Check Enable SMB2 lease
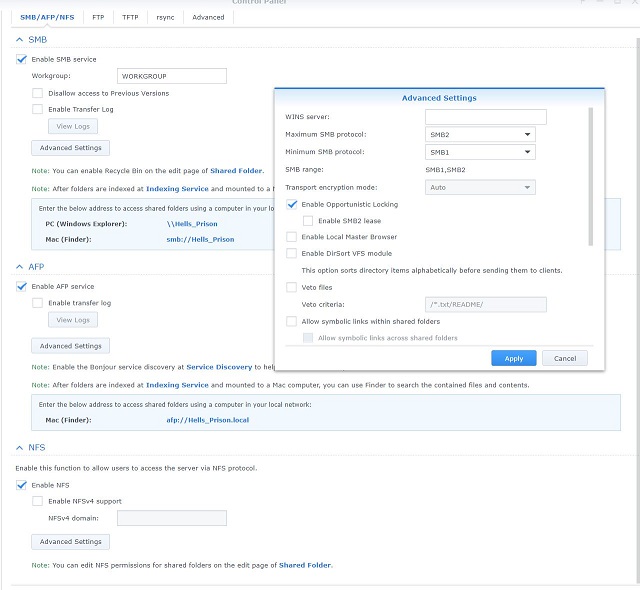 click(x=308, y=221)
